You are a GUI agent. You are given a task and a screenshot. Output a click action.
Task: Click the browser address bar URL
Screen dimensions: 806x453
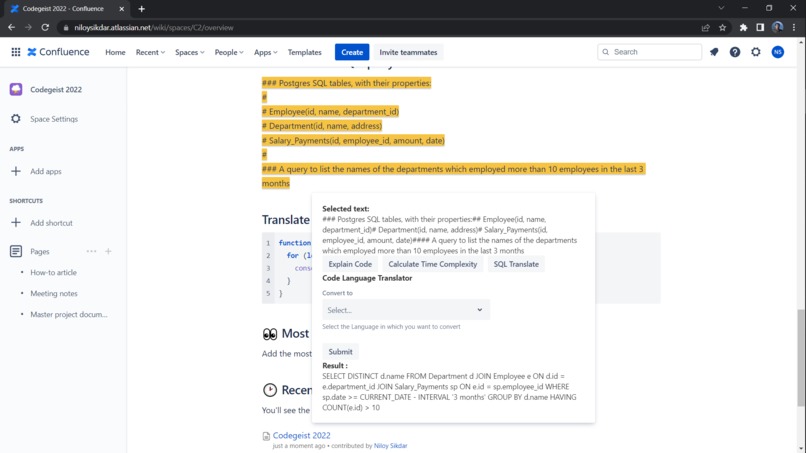[x=154, y=28]
